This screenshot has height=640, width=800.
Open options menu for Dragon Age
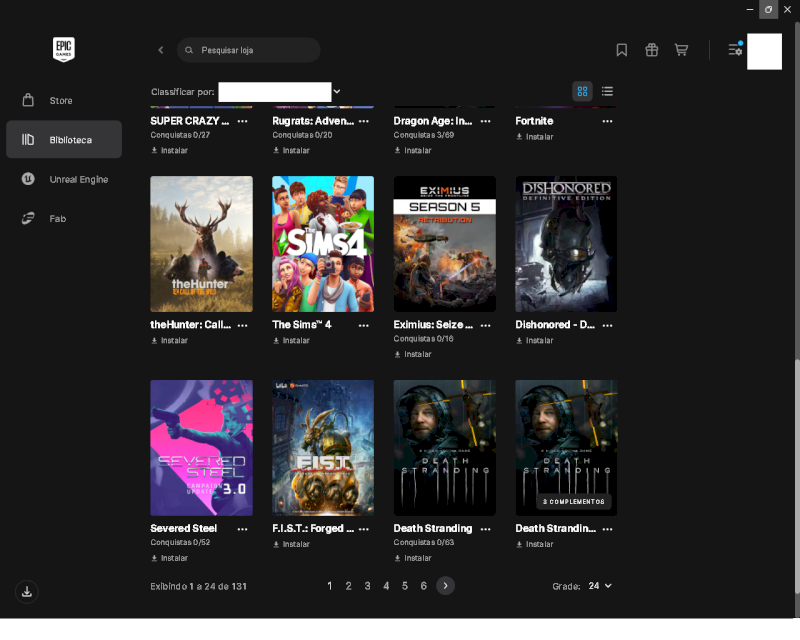tap(486, 121)
